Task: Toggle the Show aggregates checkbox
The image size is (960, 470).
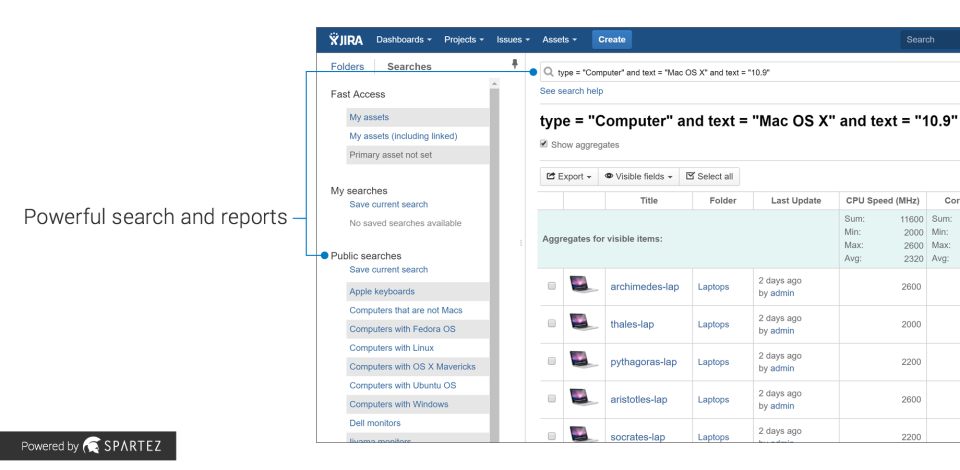Action: [x=544, y=144]
